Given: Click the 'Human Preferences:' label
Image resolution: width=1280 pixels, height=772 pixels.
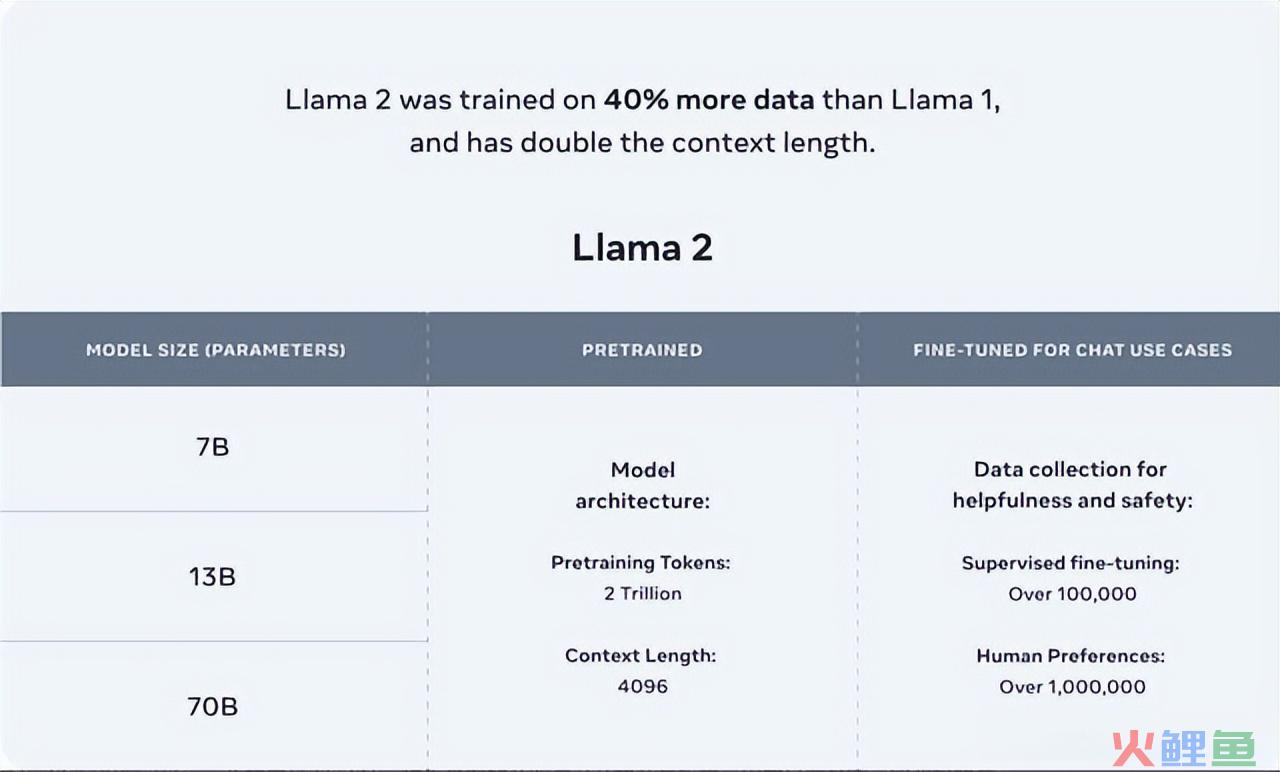Looking at the screenshot, I should [1071, 656].
